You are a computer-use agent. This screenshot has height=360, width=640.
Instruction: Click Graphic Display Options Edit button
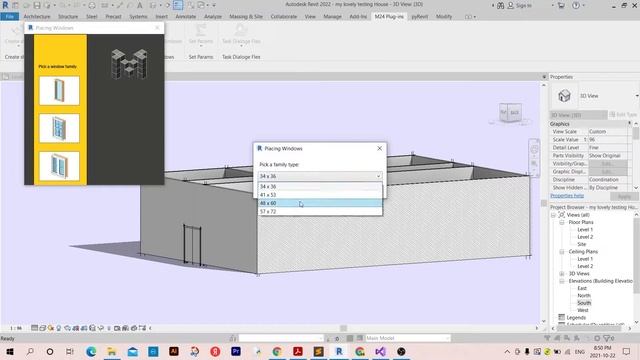[608, 171]
